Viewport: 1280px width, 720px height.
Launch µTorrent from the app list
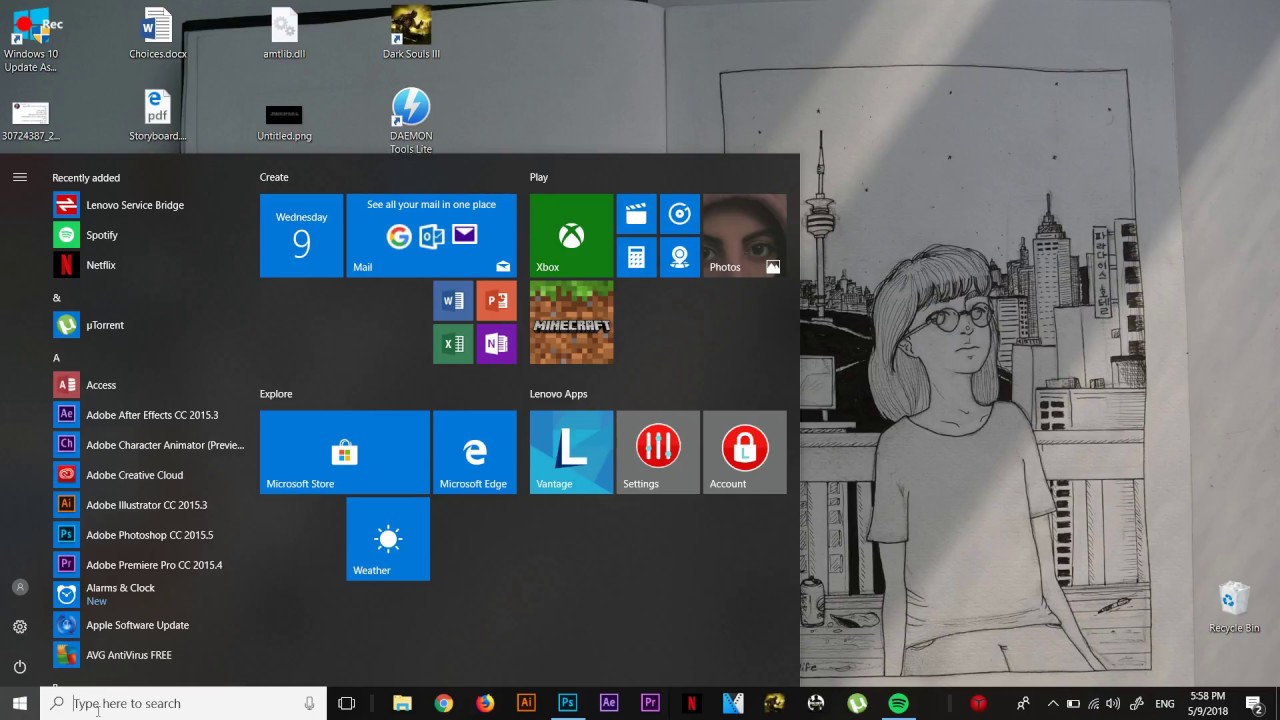pyautogui.click(x=147, y=325)
